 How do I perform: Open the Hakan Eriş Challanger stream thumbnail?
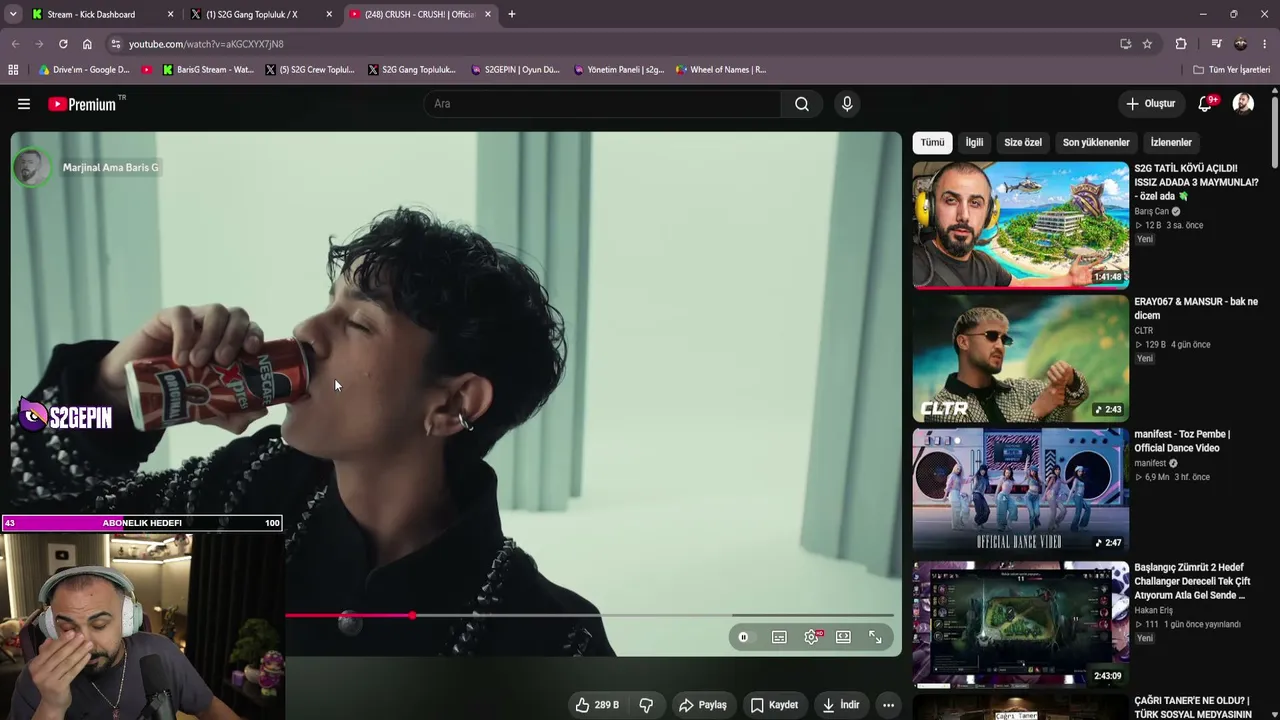pos(1021,624)
